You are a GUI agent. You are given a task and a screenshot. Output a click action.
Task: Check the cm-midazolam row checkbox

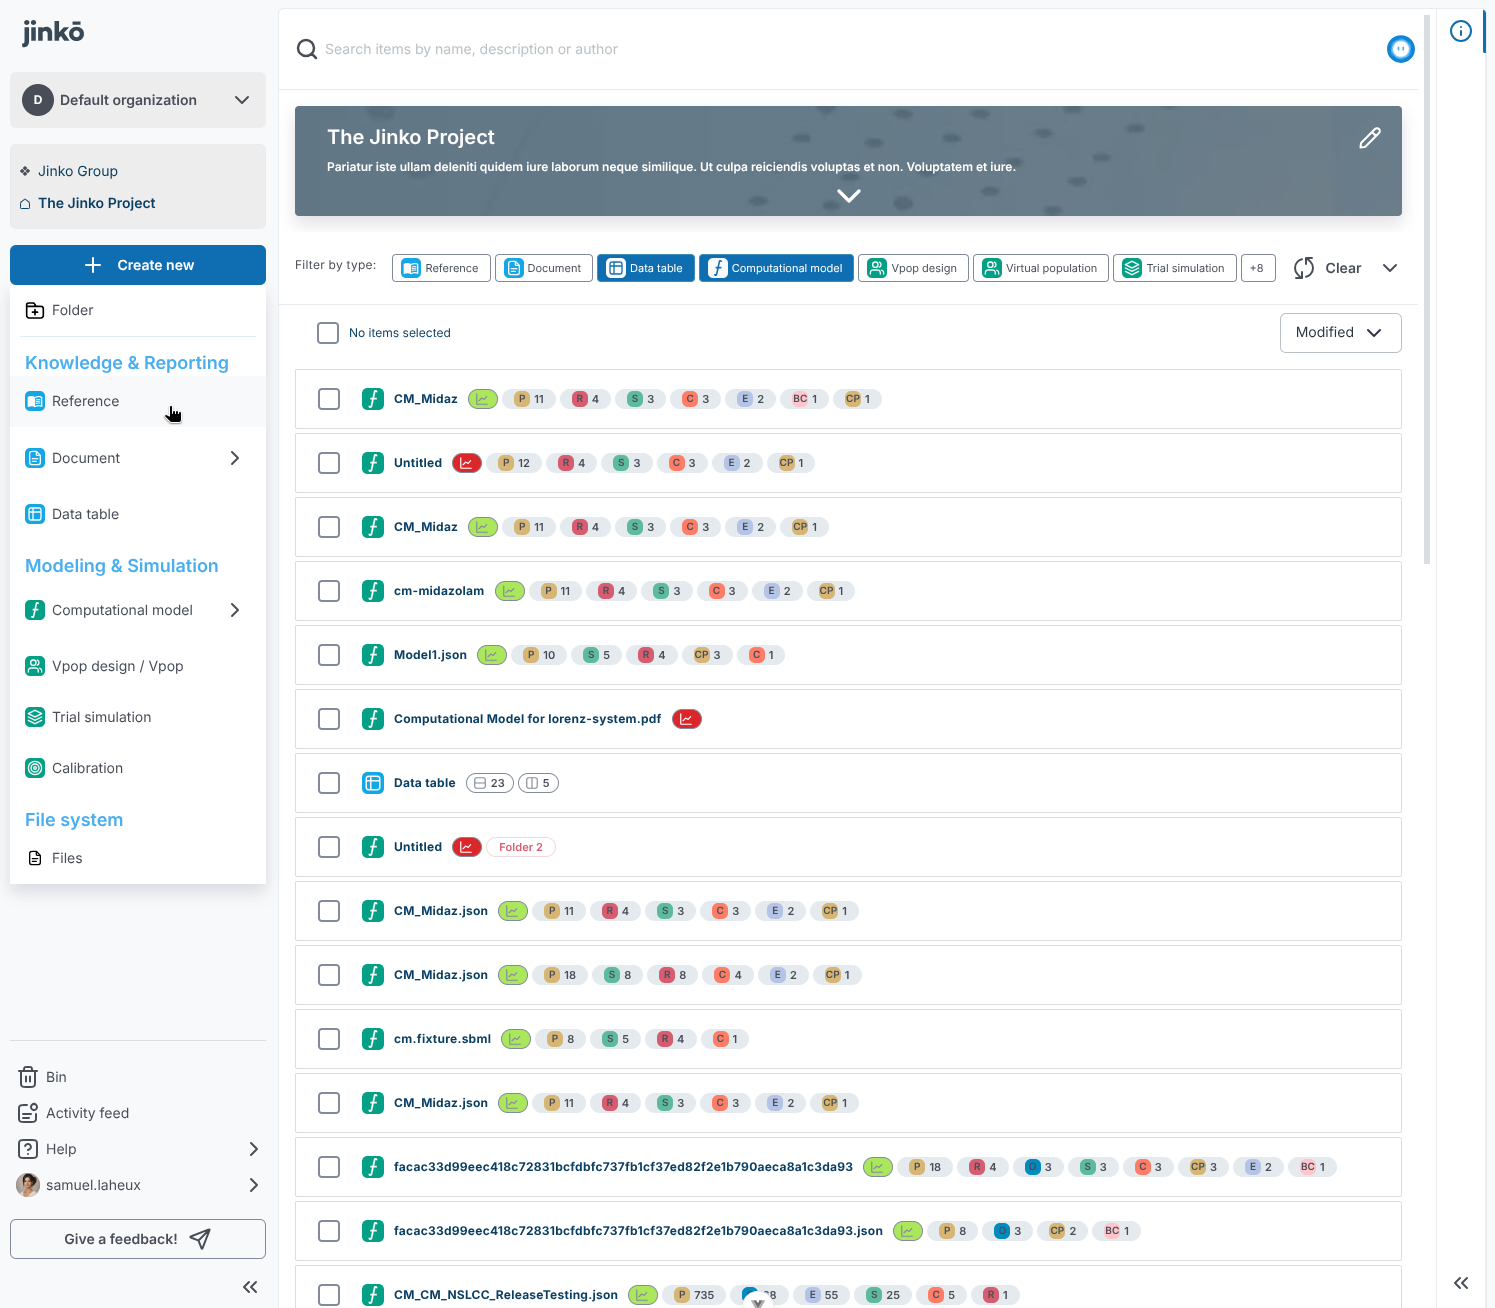(329, 591)
